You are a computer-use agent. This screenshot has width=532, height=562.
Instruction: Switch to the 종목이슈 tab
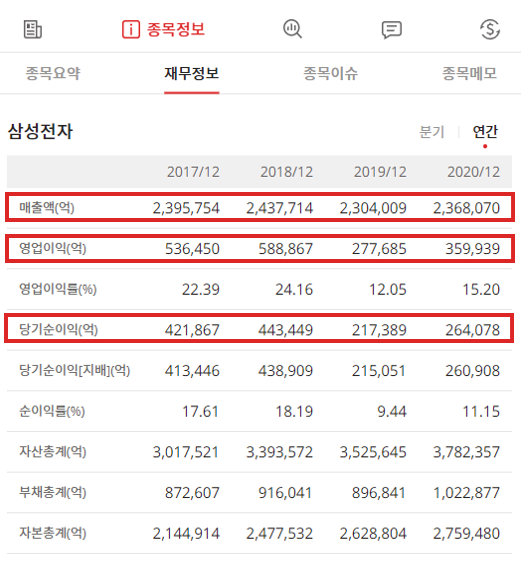coord(331,73)
